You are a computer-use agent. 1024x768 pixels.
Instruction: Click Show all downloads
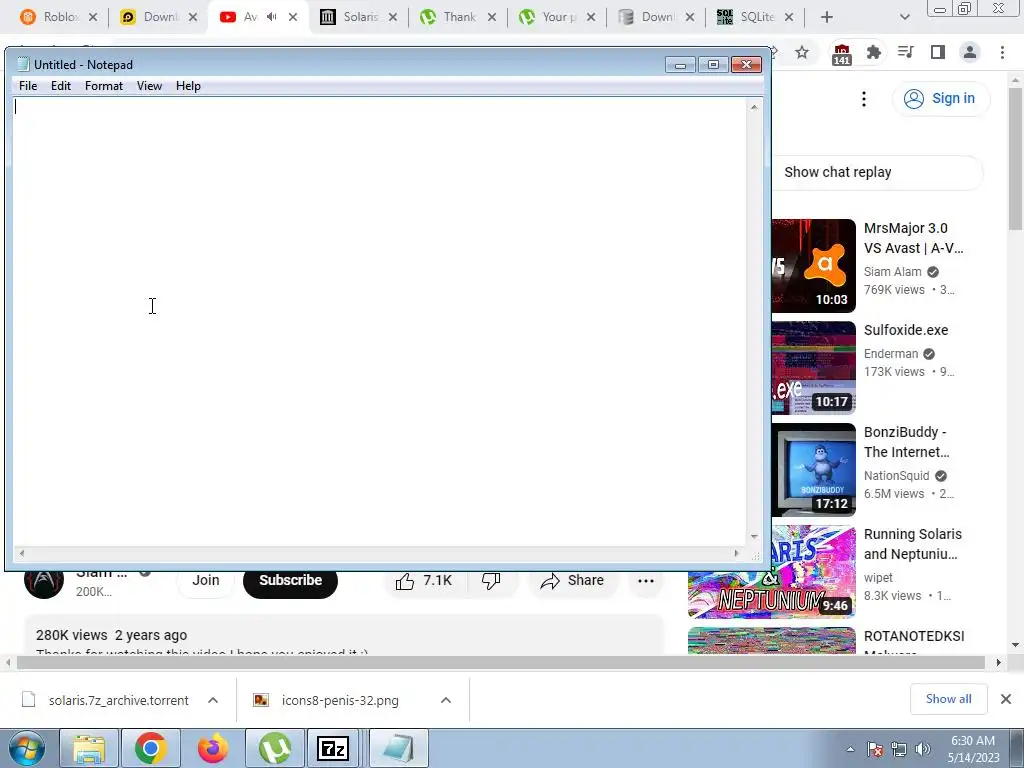click(x=948, y=699)
